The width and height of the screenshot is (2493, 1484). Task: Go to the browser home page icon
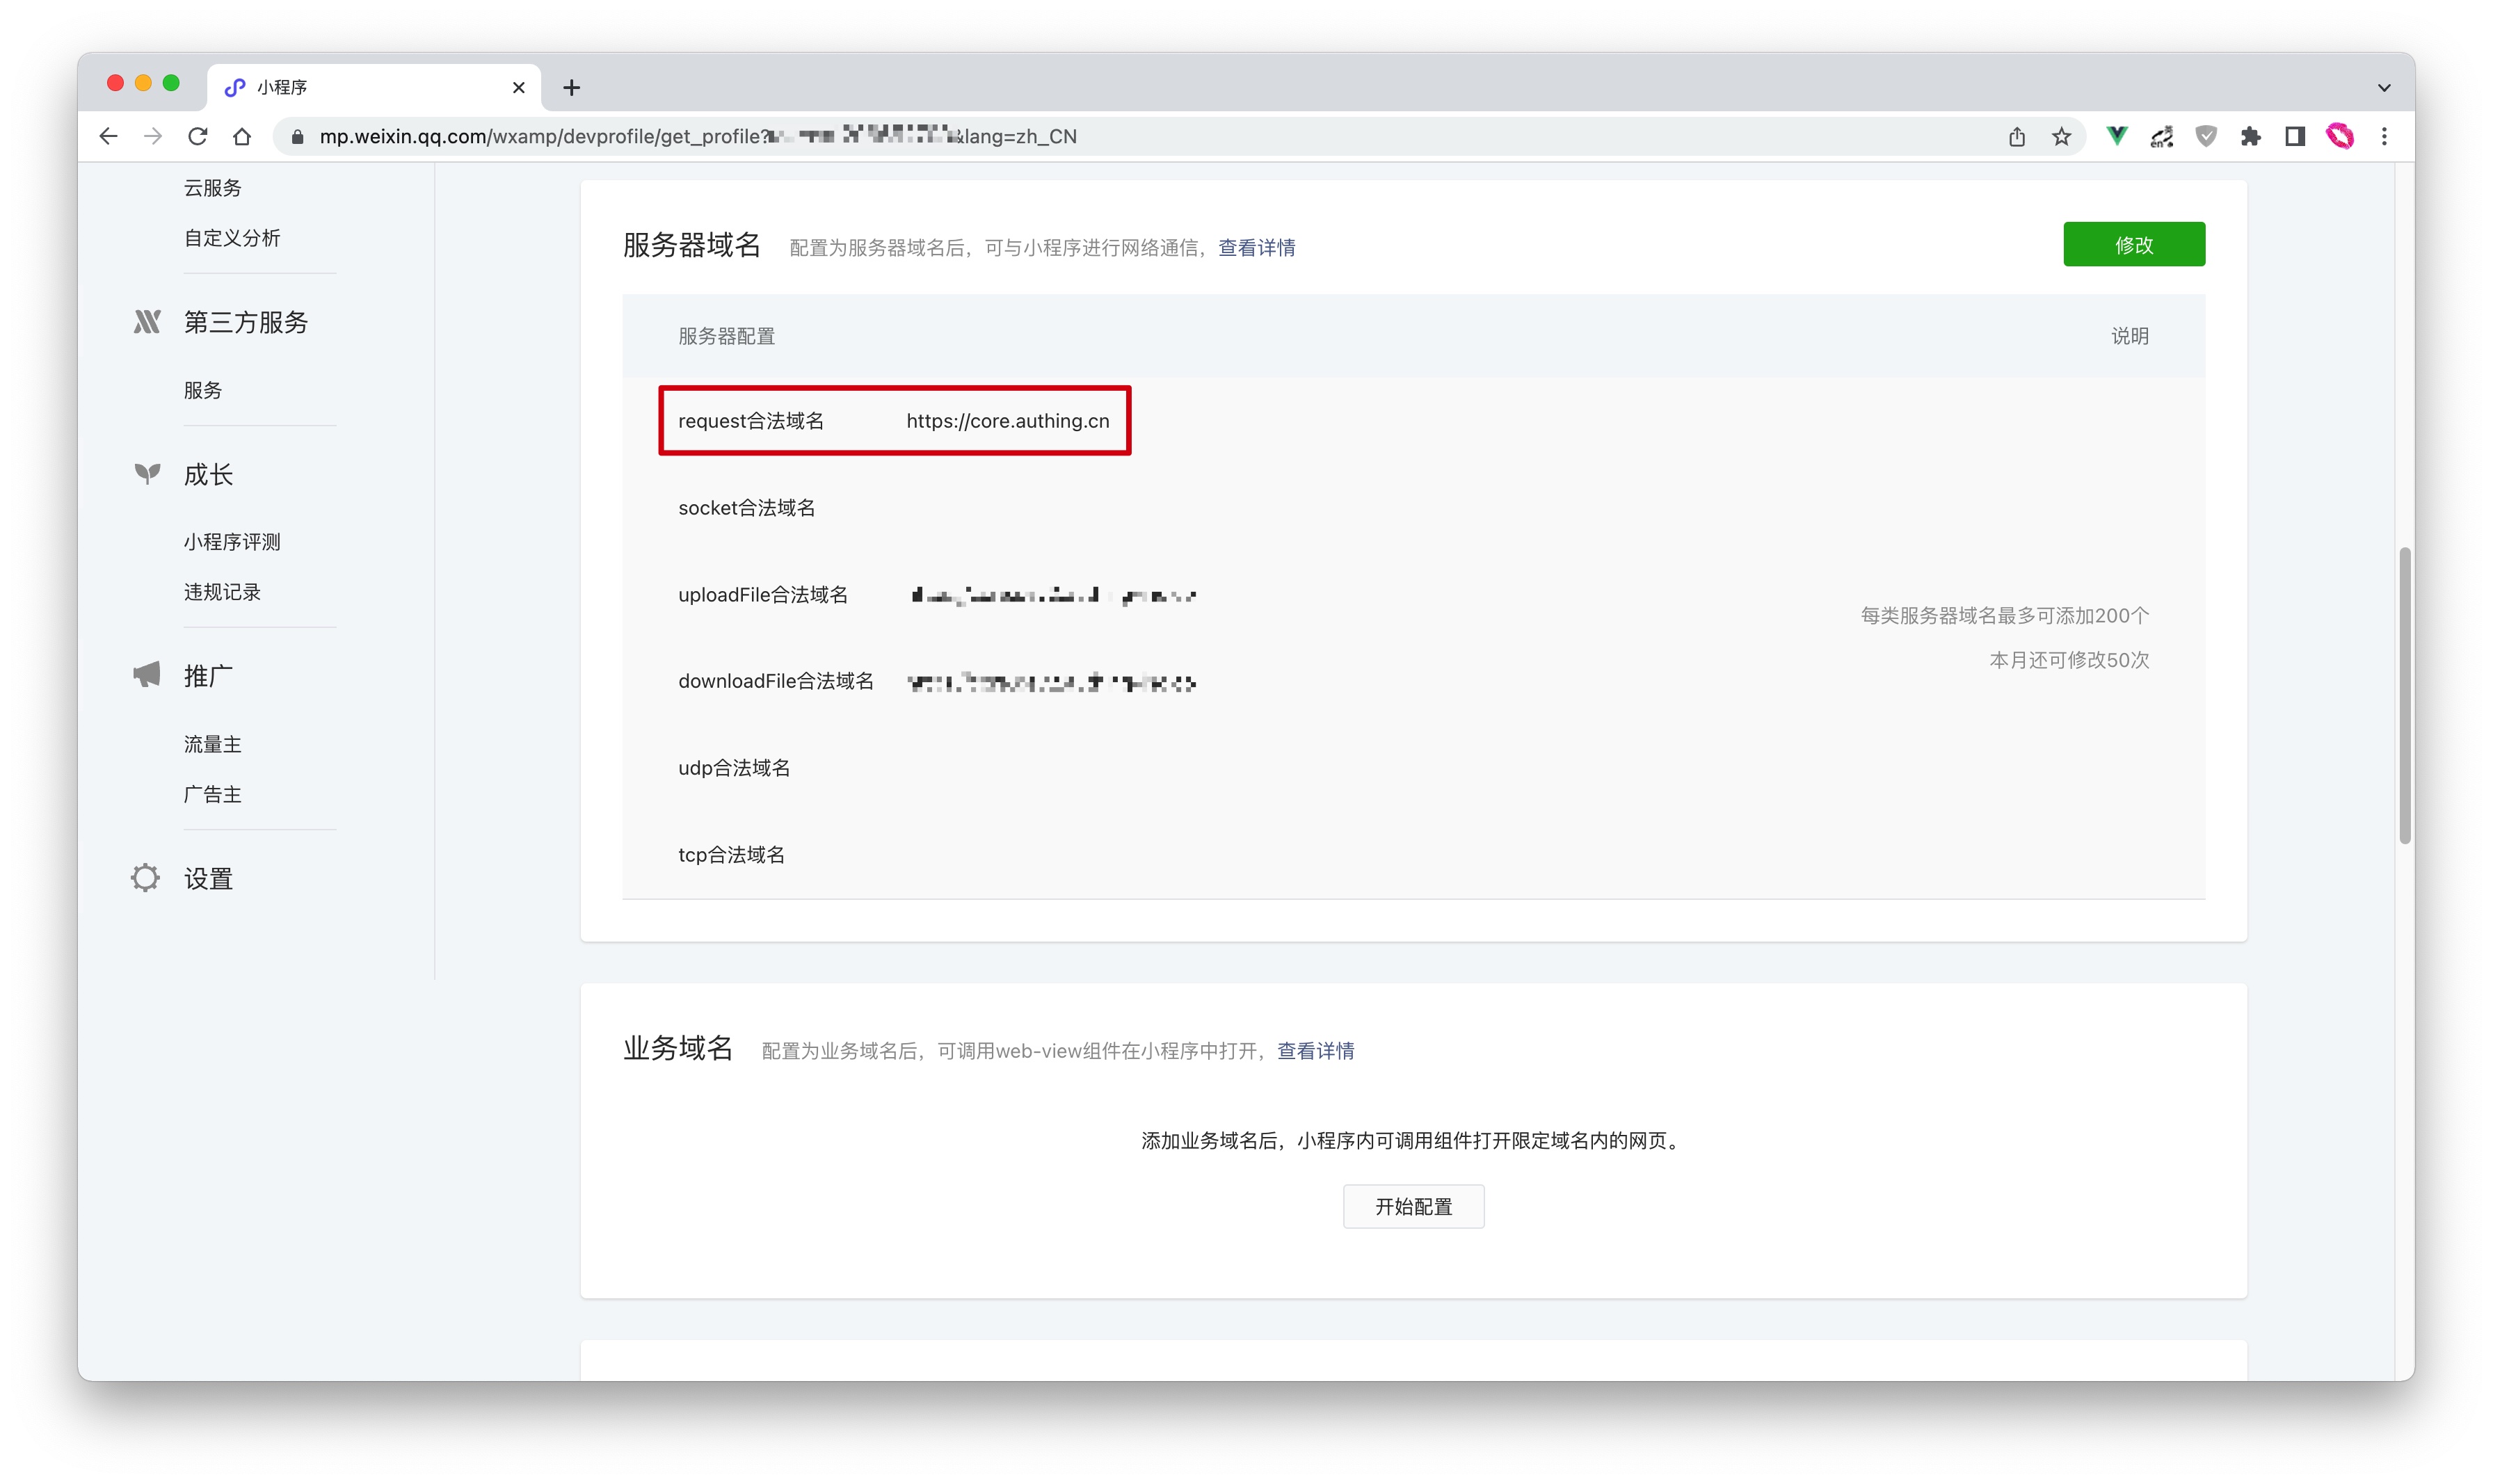click(242, 136)
